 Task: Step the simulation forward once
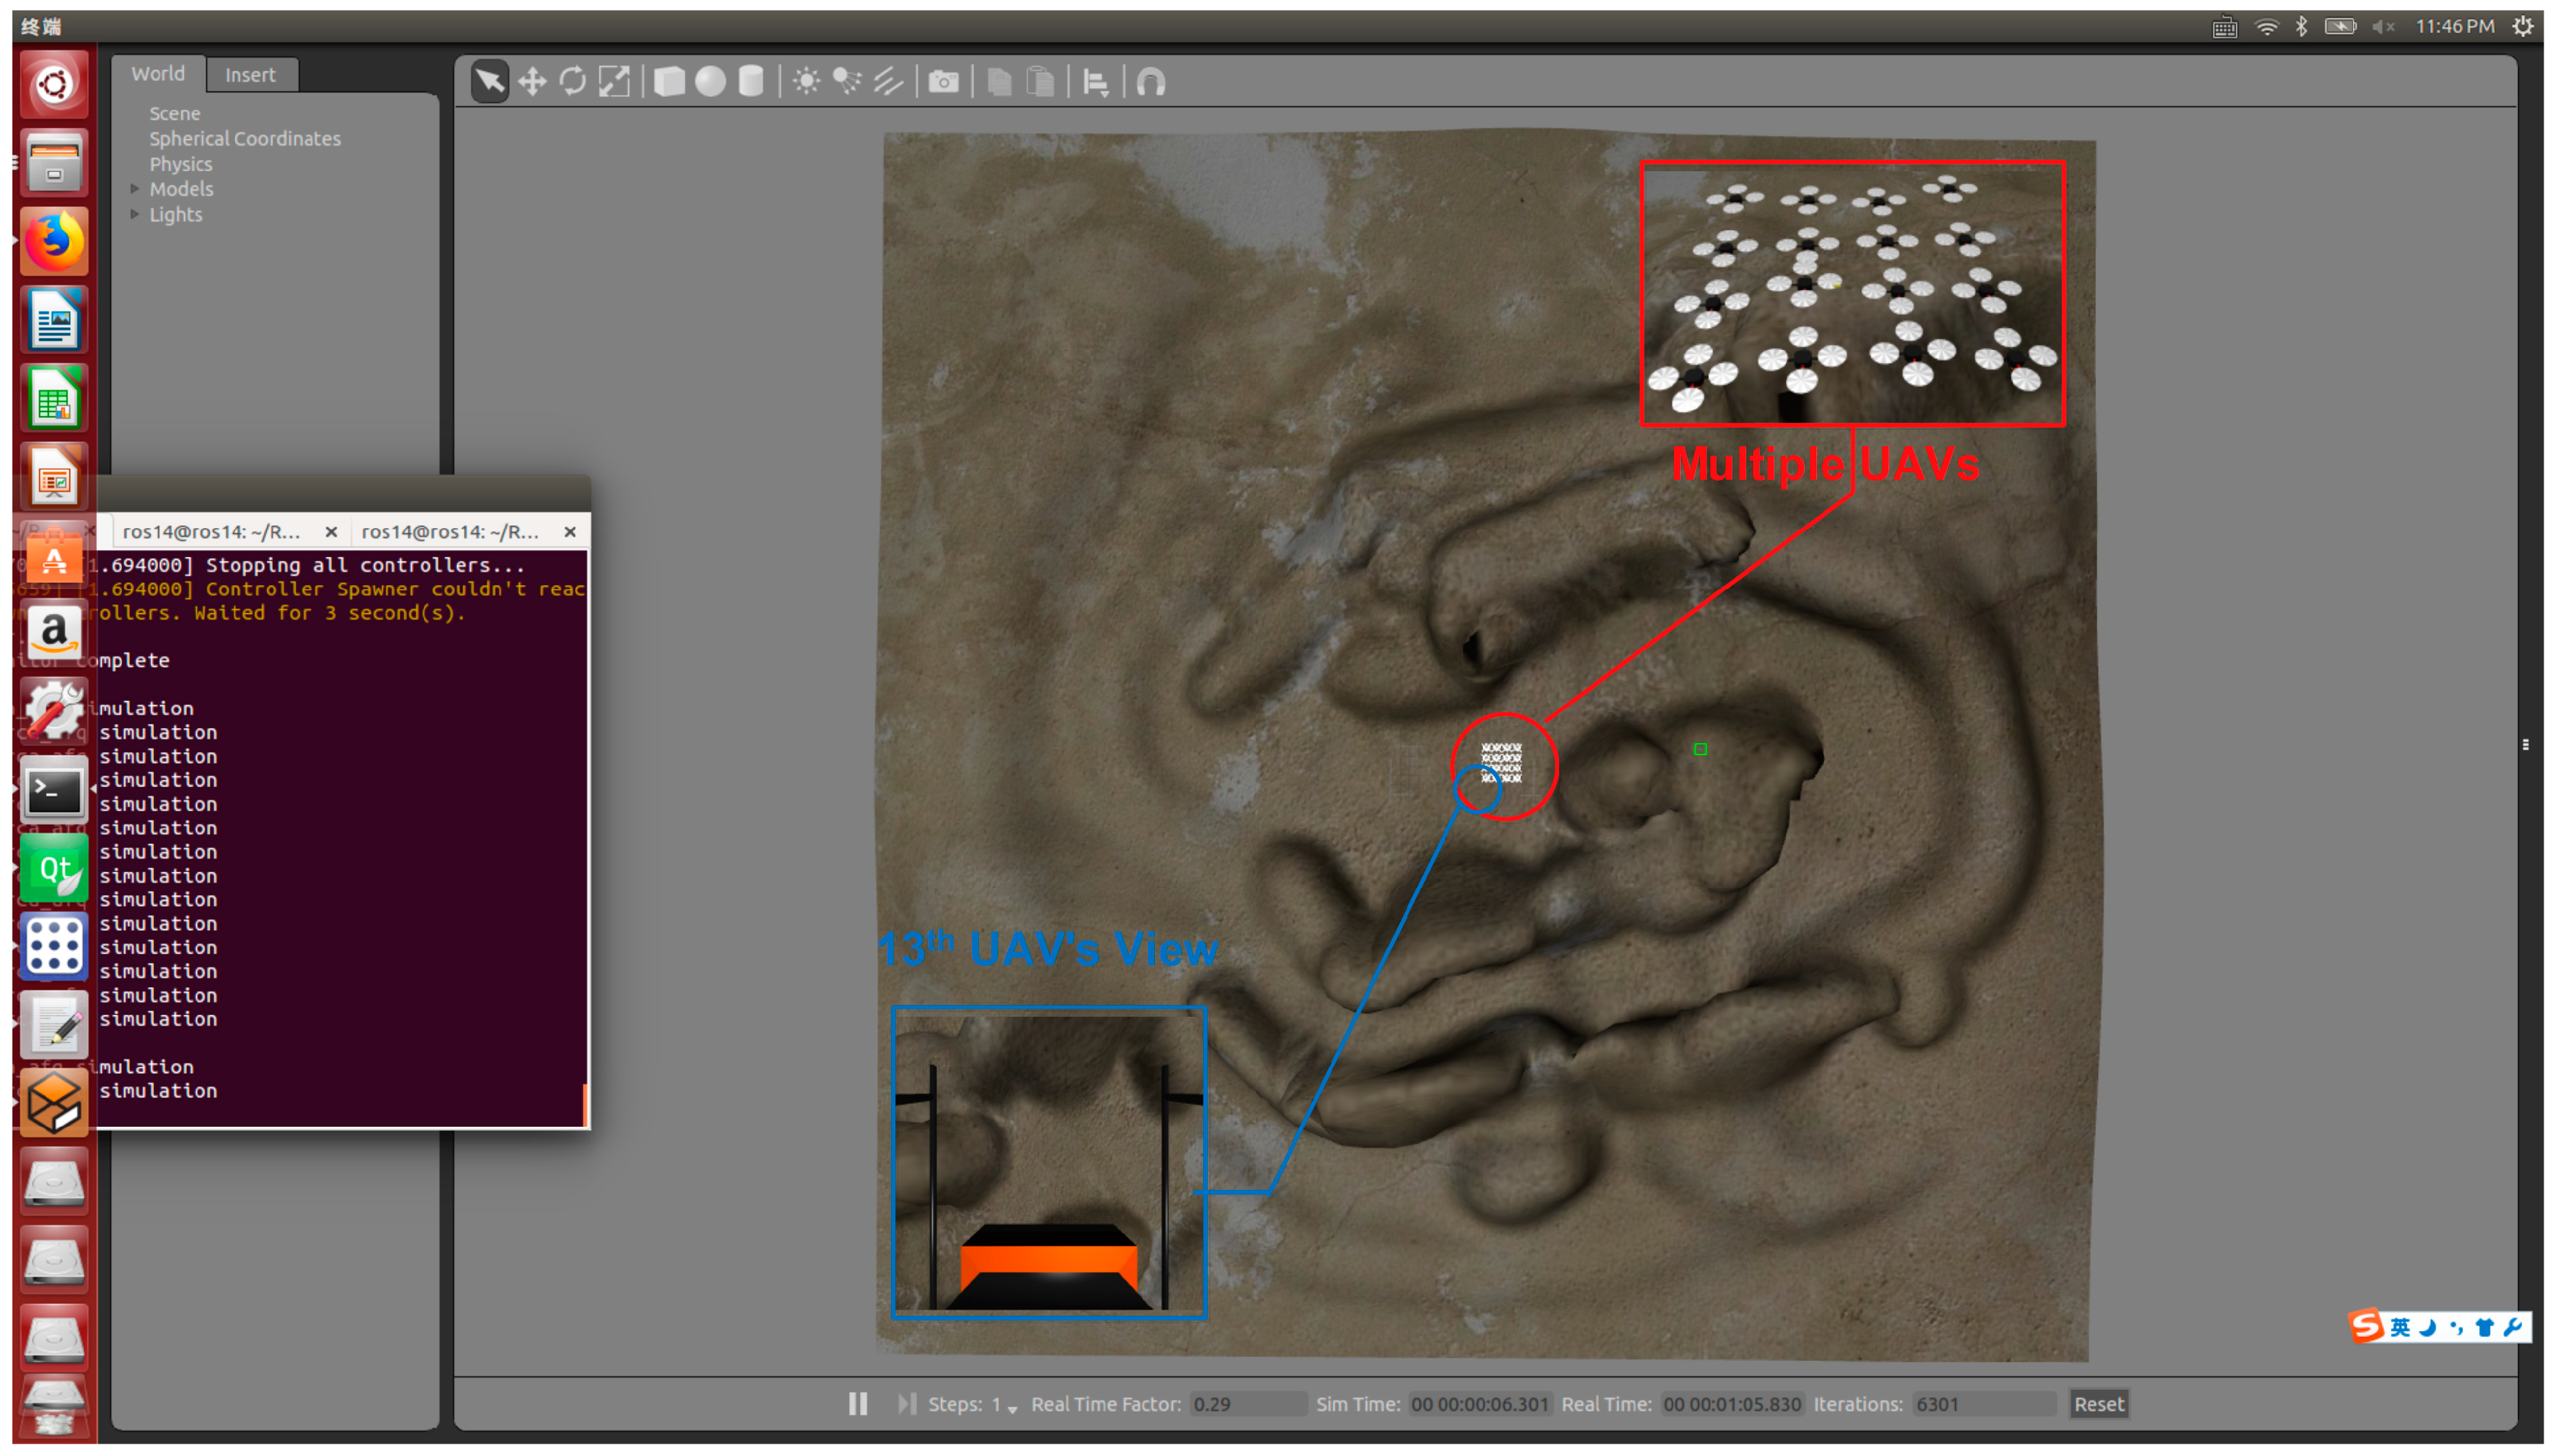point(906,1404)
